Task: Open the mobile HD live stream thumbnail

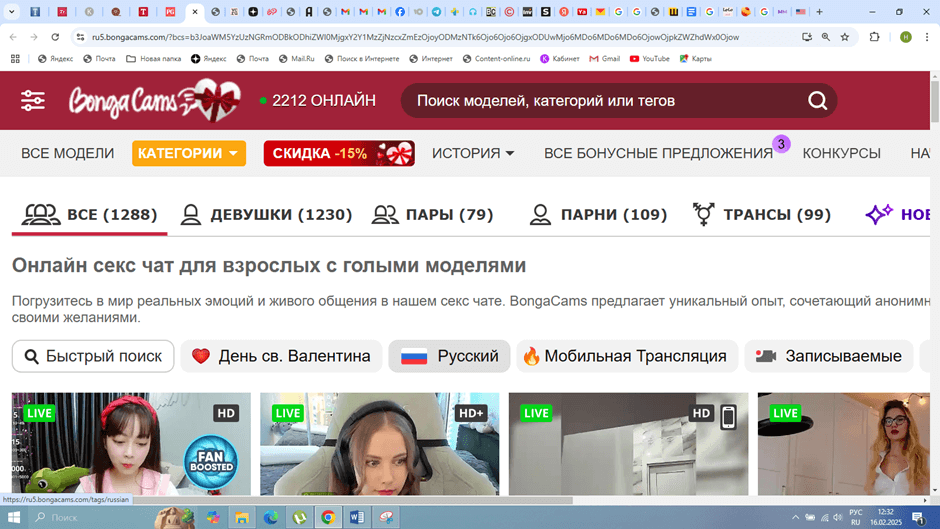Action: (x=628, y=444)
